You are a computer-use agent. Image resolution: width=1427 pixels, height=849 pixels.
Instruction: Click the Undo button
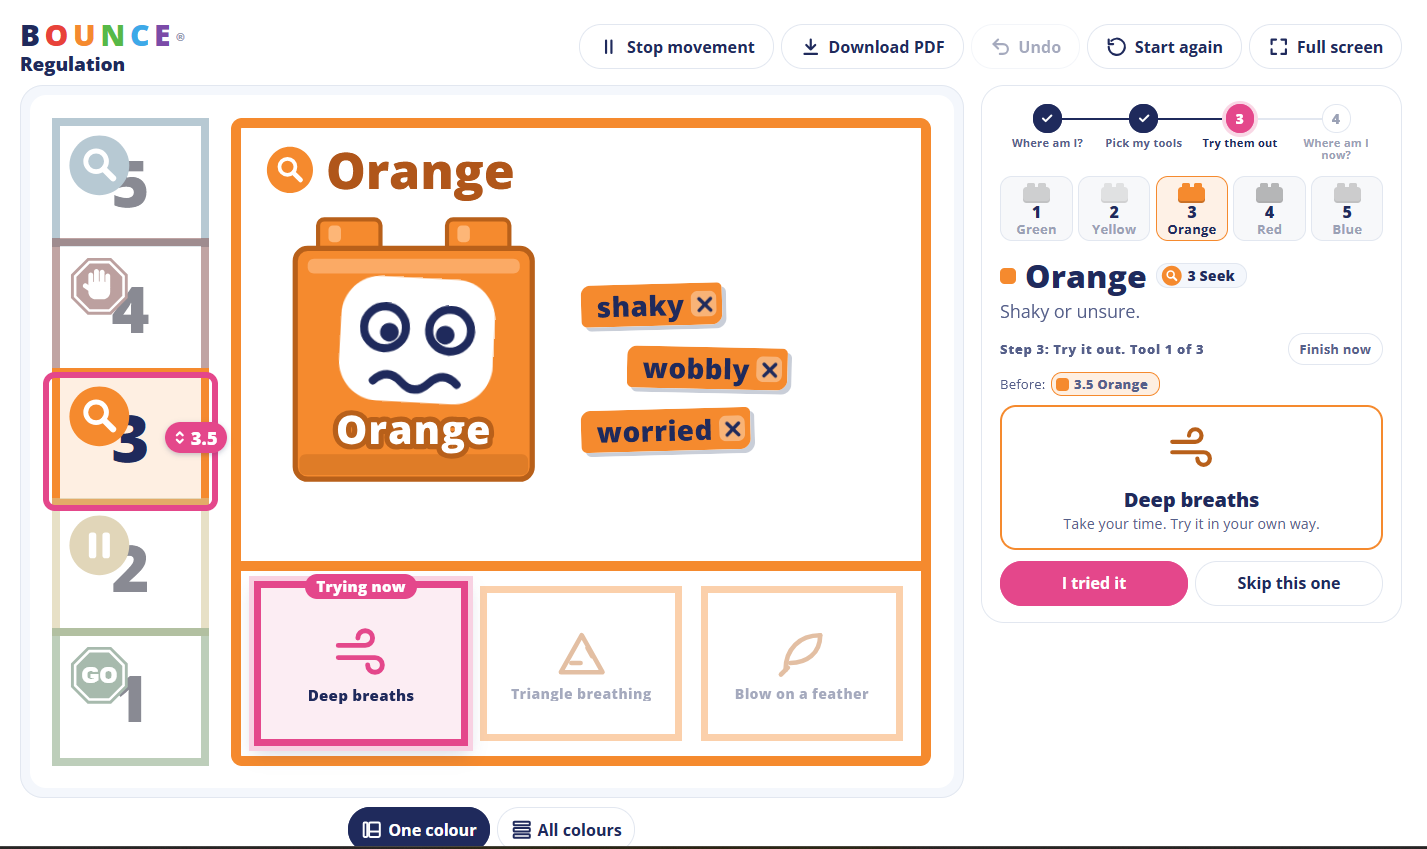[x=1025, y=47]
